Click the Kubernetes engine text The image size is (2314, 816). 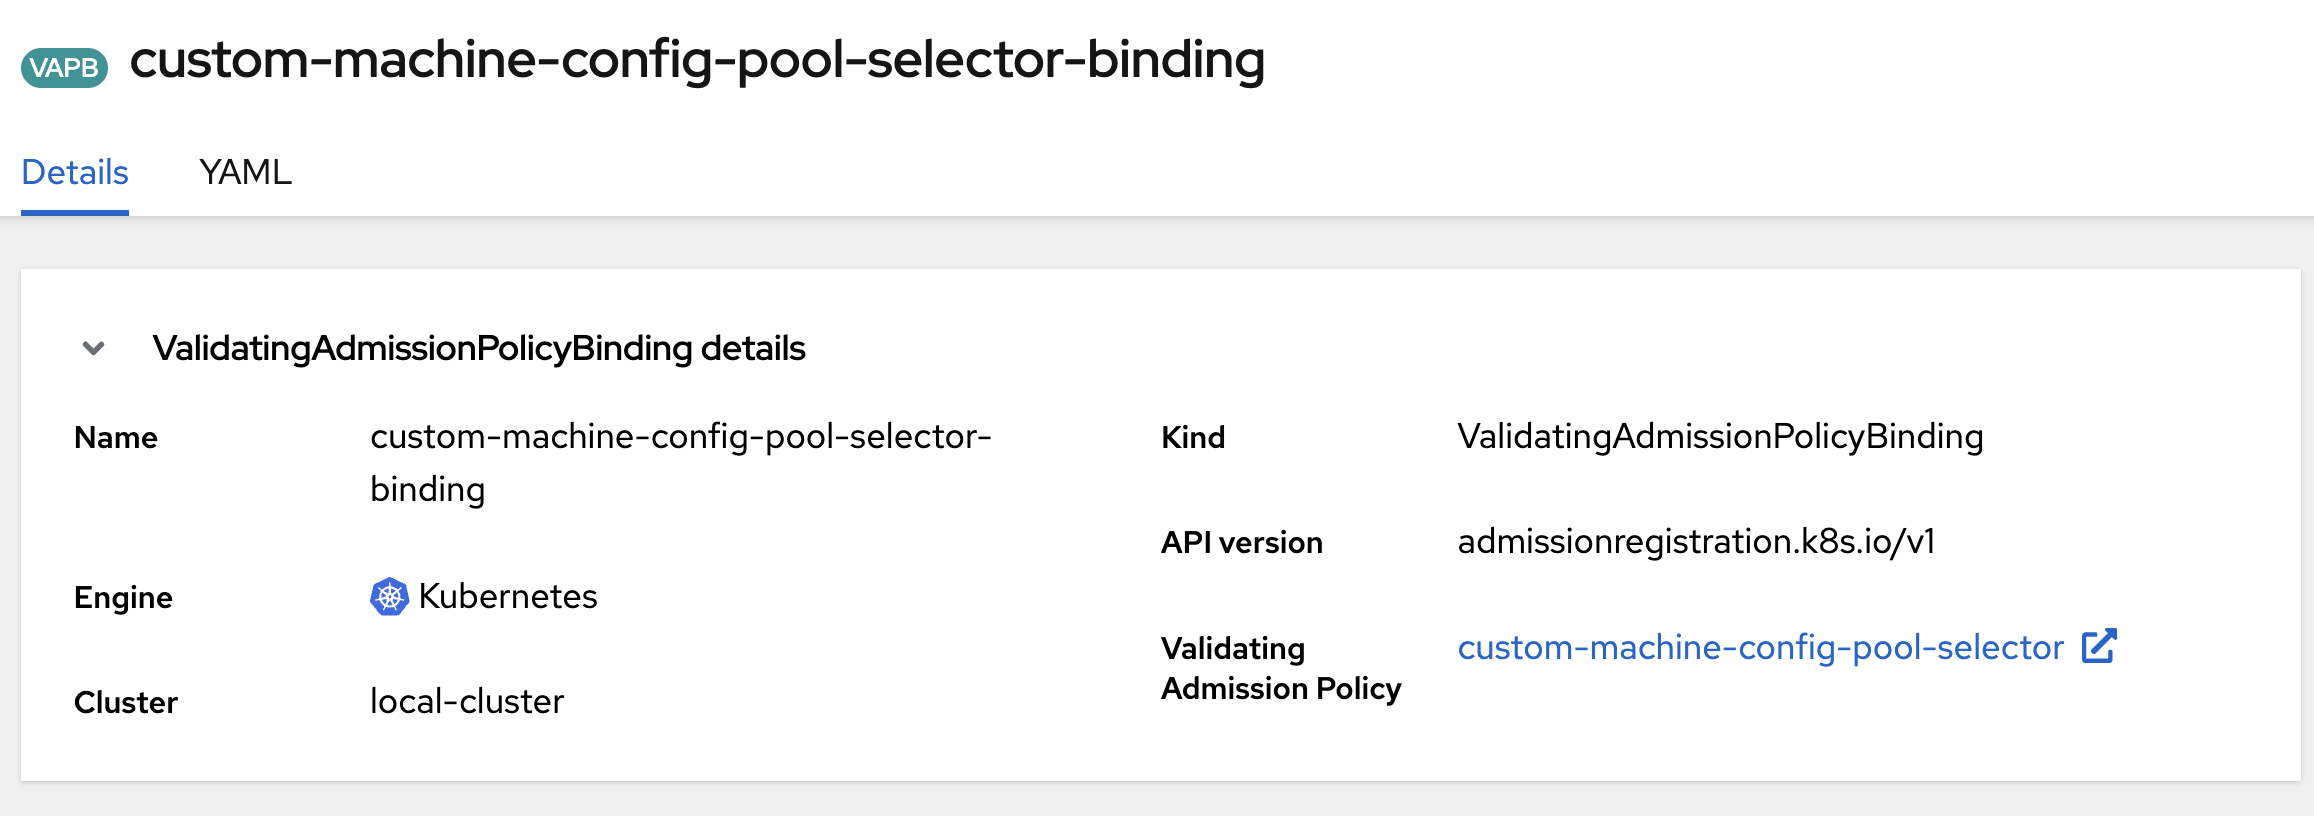[507, 597]
